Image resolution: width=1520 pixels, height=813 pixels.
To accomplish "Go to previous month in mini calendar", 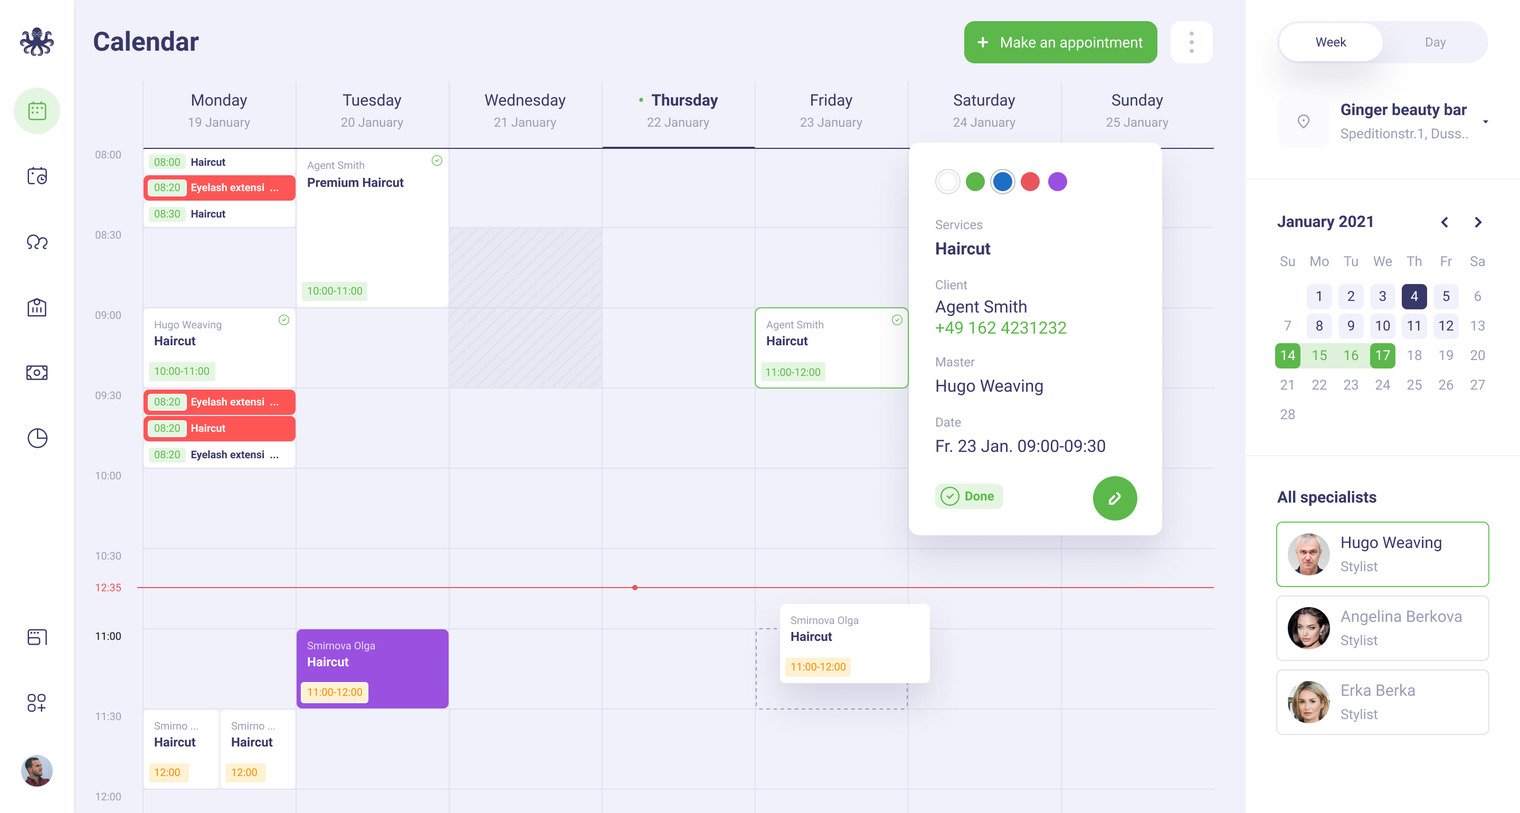I will pos(1444,222).
